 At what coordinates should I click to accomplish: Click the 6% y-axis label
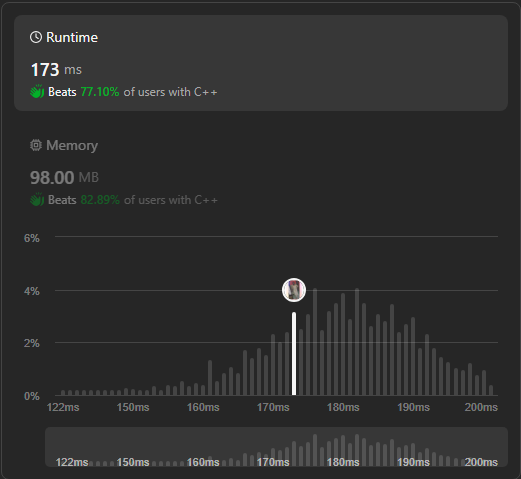(x=32, y=238)
